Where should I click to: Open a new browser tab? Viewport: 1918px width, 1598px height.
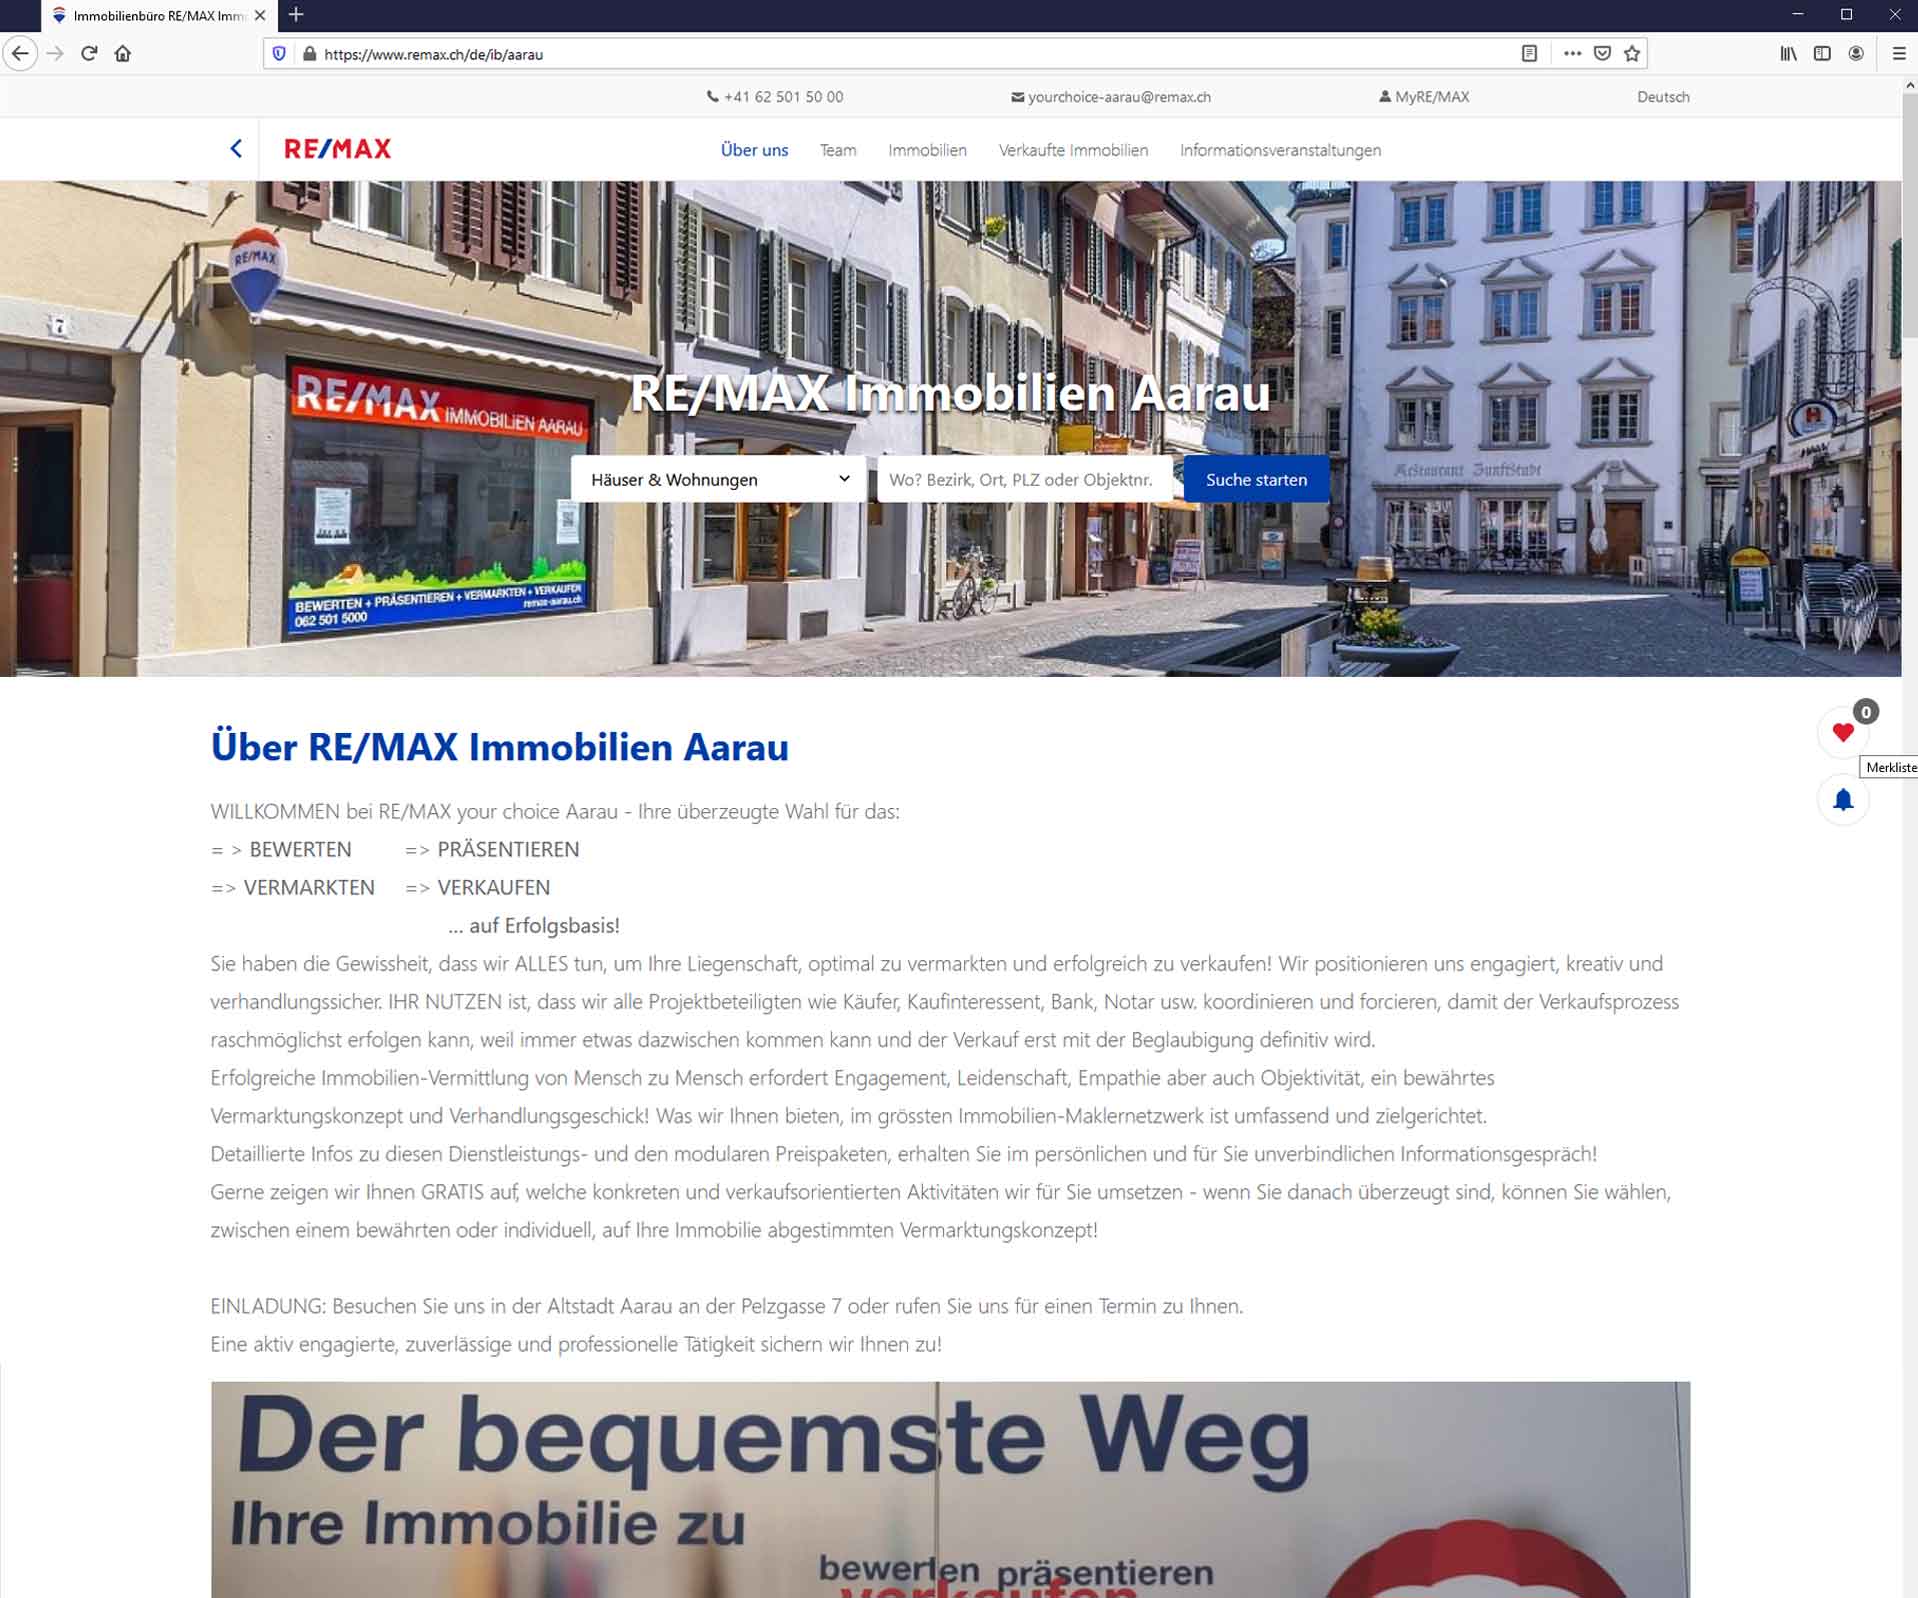pos(296,15)
